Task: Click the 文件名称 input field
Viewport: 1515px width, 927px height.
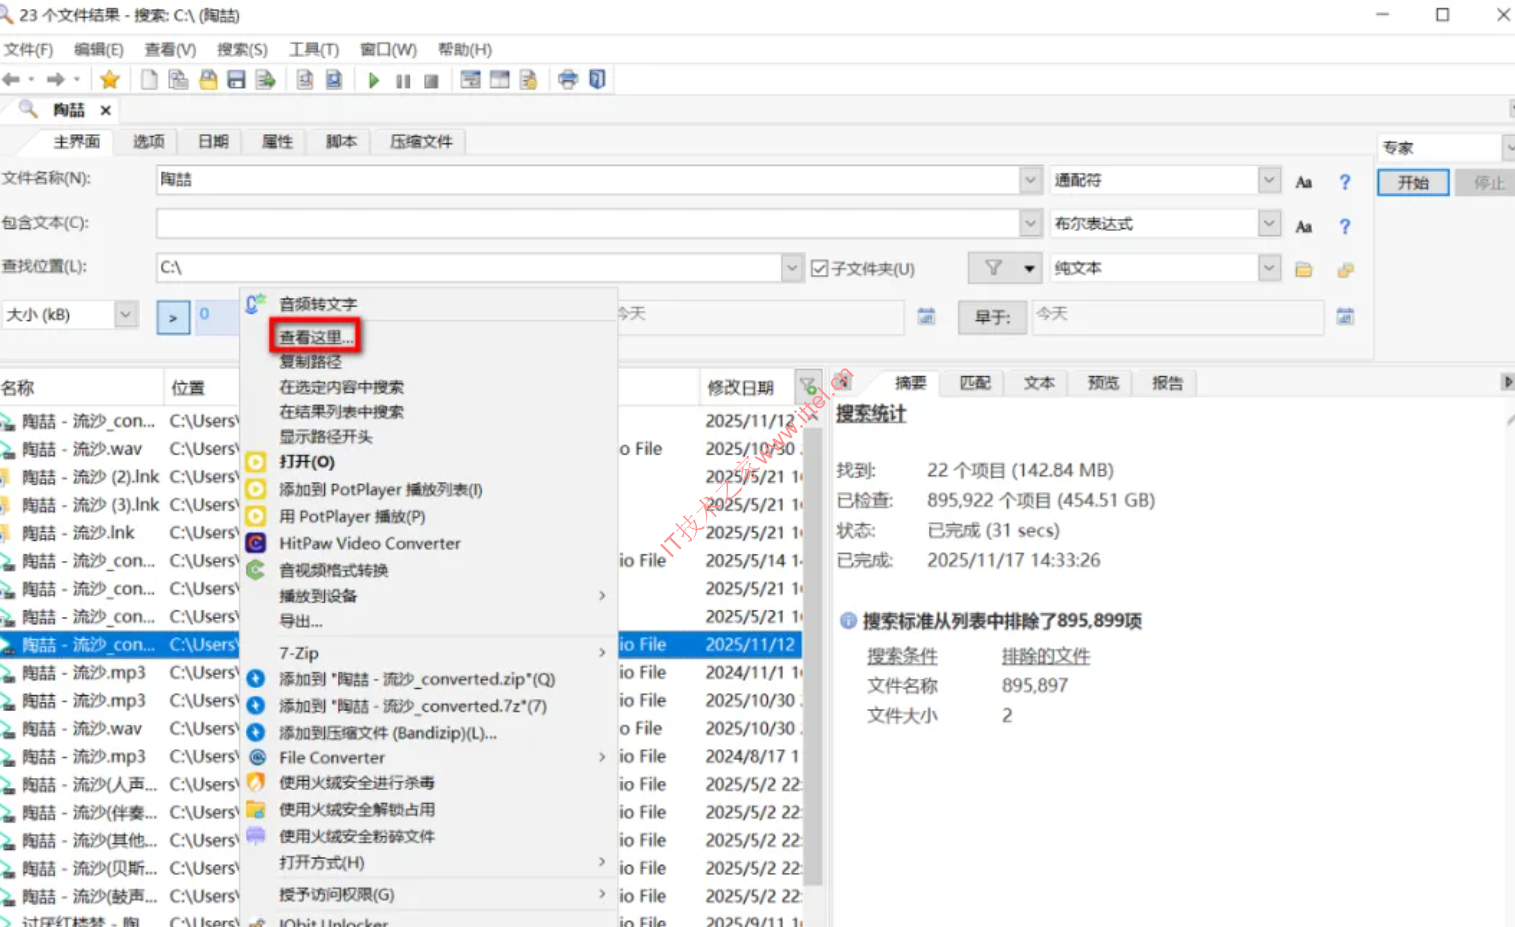Action: [588, 180]
